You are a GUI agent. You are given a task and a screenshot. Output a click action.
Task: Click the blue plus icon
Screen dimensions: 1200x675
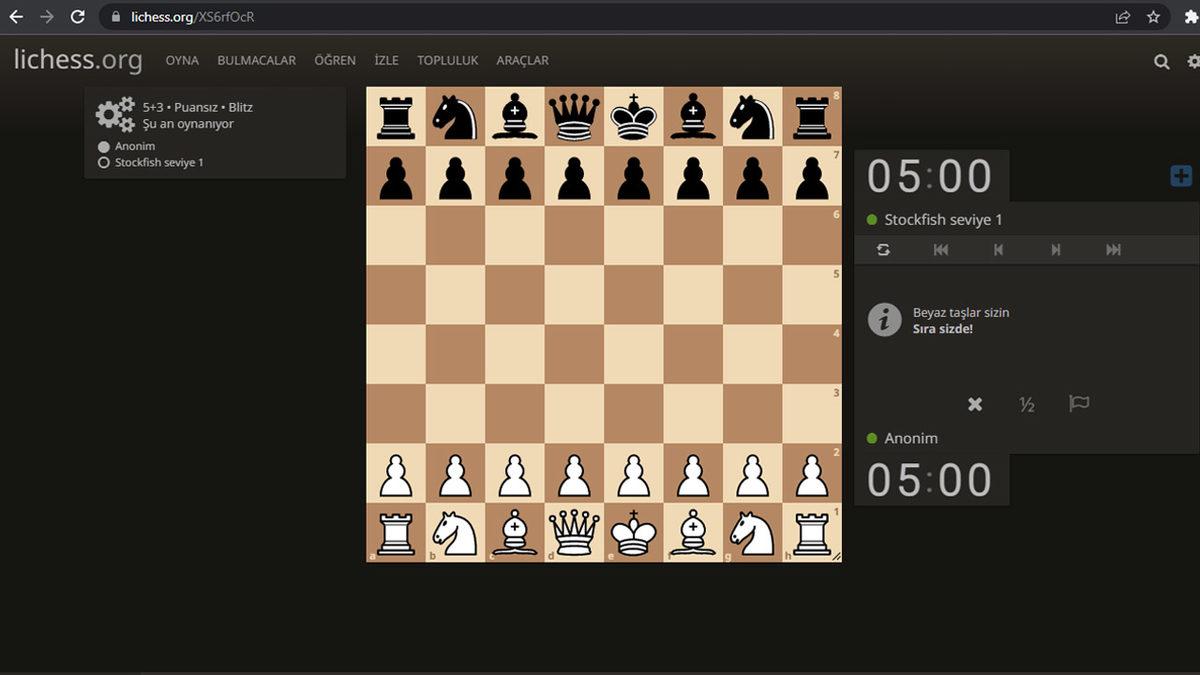tap(1180, 176)
